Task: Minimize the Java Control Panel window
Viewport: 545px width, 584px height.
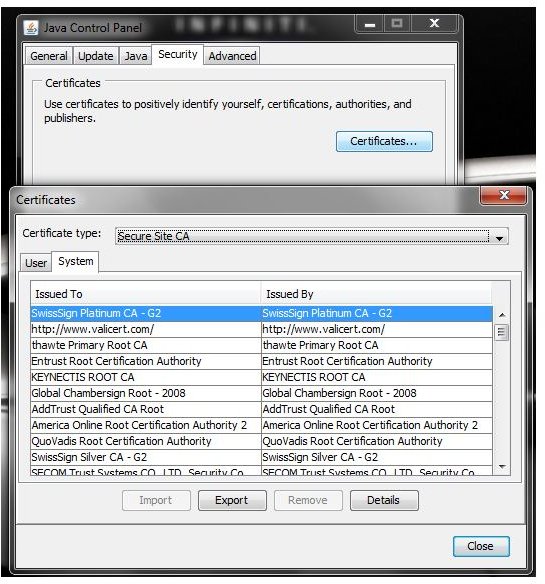Action: [x=370, y=24]
